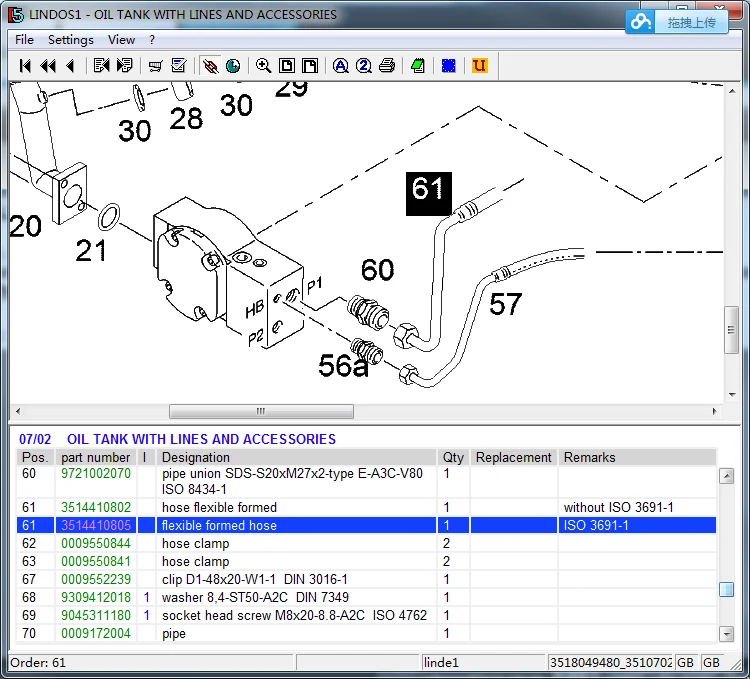This screenshot has height=679, width=750.
Task: Click the parts list scrollbar thumb
Action: 726,589
